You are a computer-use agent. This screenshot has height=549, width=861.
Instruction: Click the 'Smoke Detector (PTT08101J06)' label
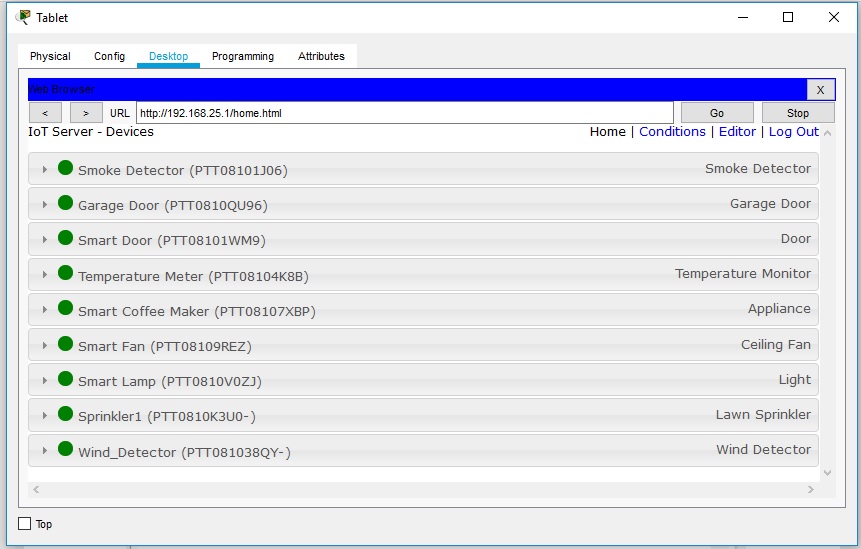pos(183,170)
